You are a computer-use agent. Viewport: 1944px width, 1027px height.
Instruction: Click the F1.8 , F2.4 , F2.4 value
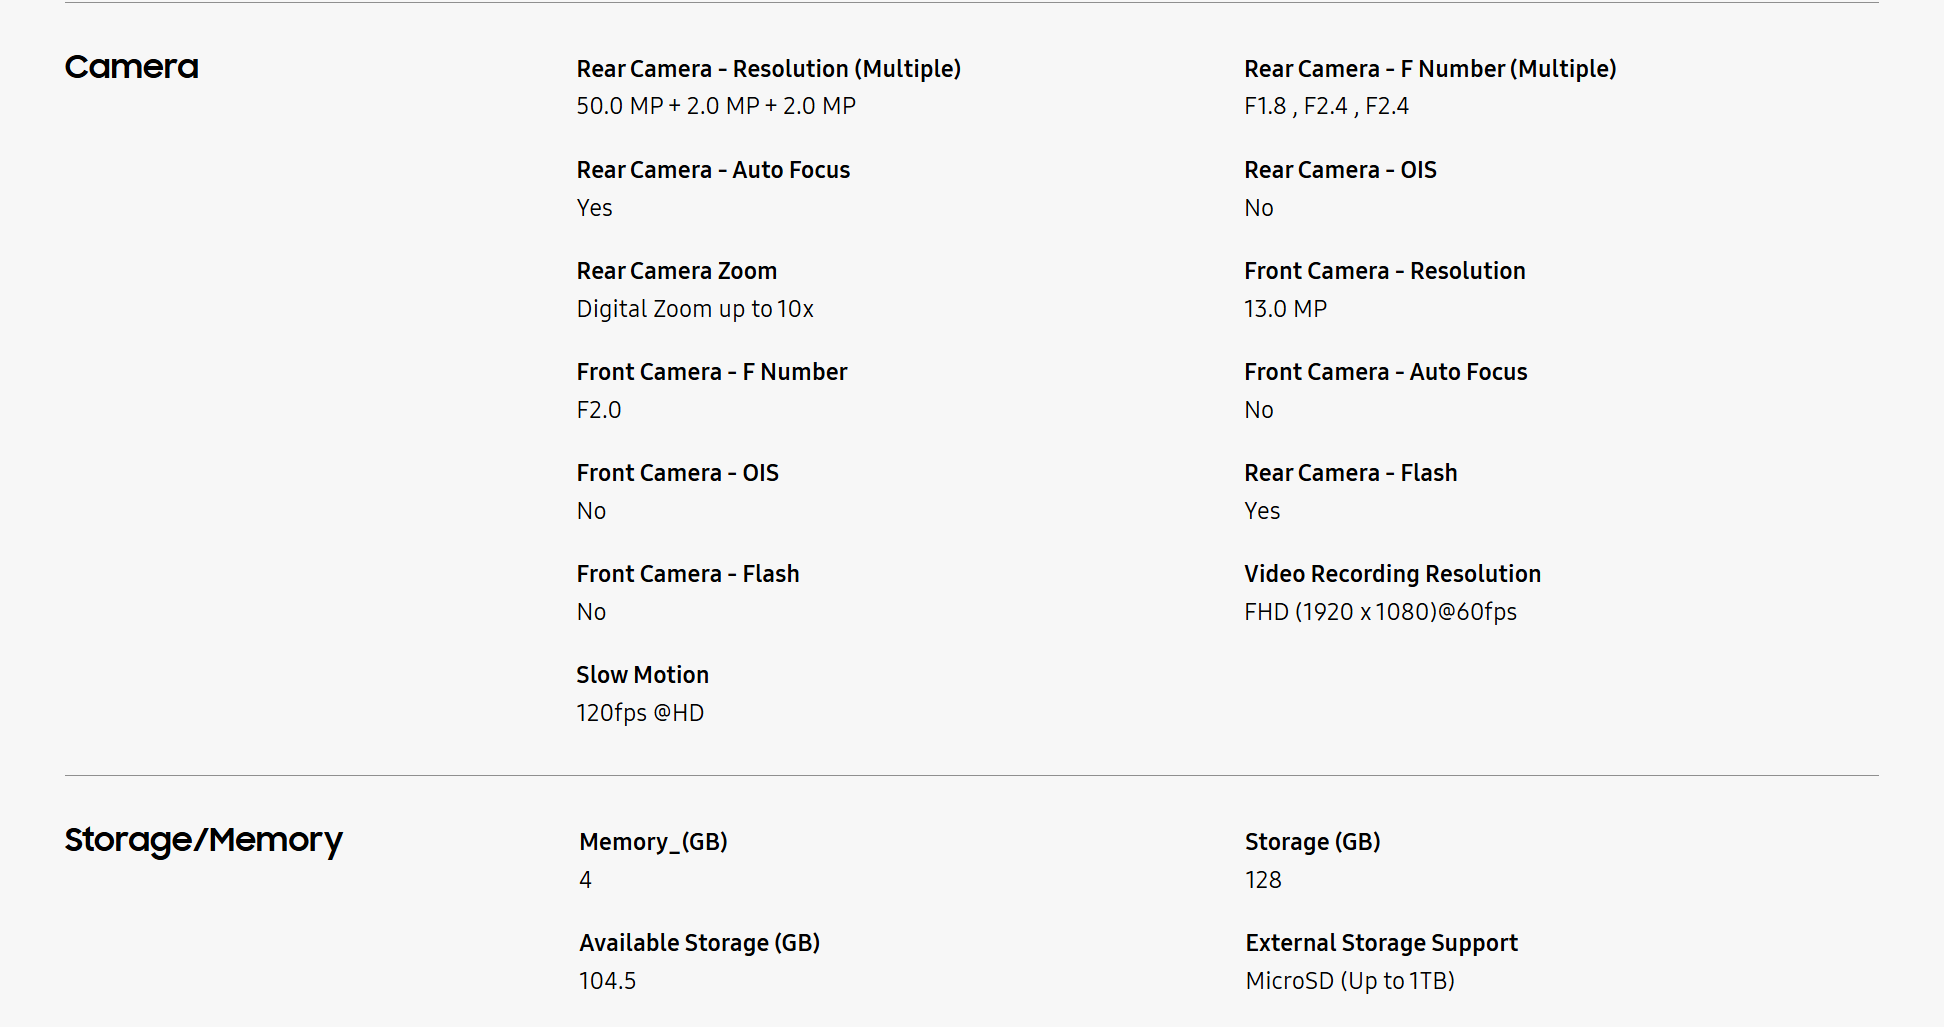click(x=1326, y=106)
